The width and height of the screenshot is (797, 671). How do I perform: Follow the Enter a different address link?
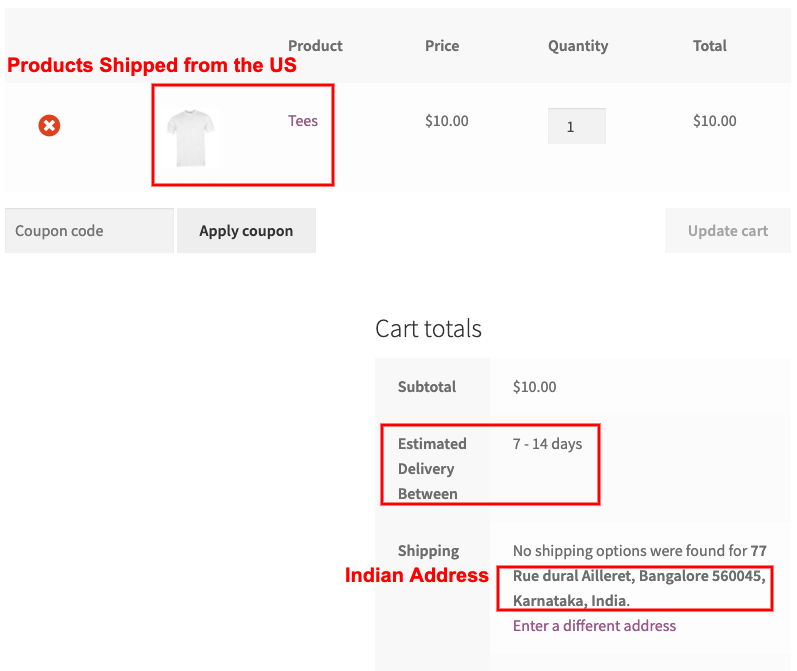[594, 626]
